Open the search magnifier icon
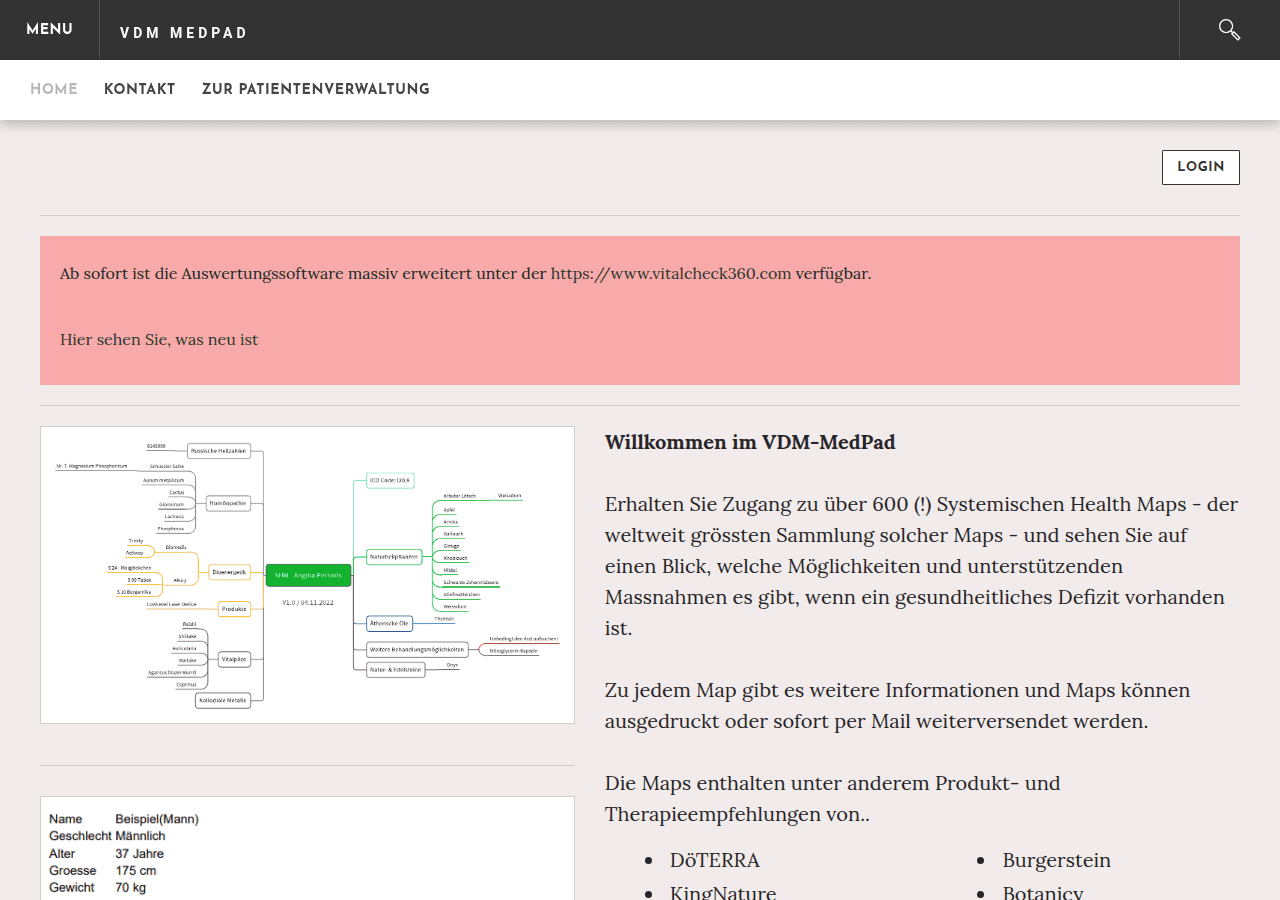1280x900 pixels. (1229, 30)
